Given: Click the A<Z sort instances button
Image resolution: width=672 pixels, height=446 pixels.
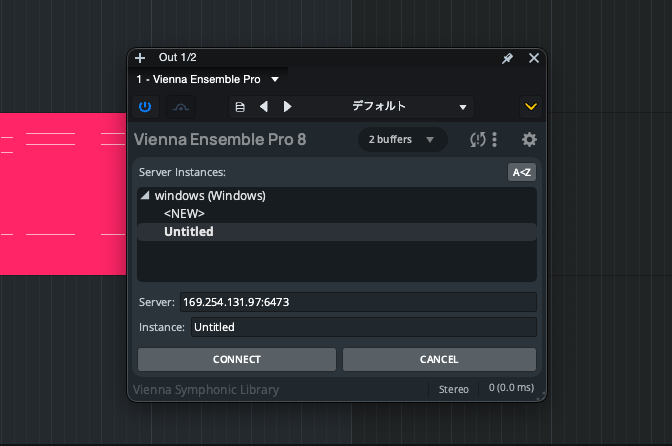Looking at the screenshot, I should click(522, 172).
